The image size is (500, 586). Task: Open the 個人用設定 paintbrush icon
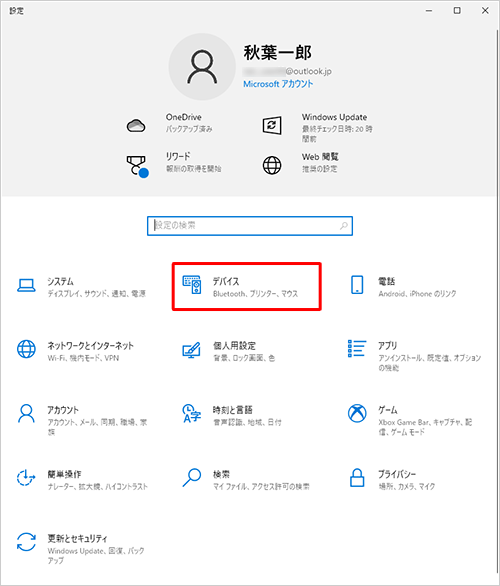click(x=191, y=350)
